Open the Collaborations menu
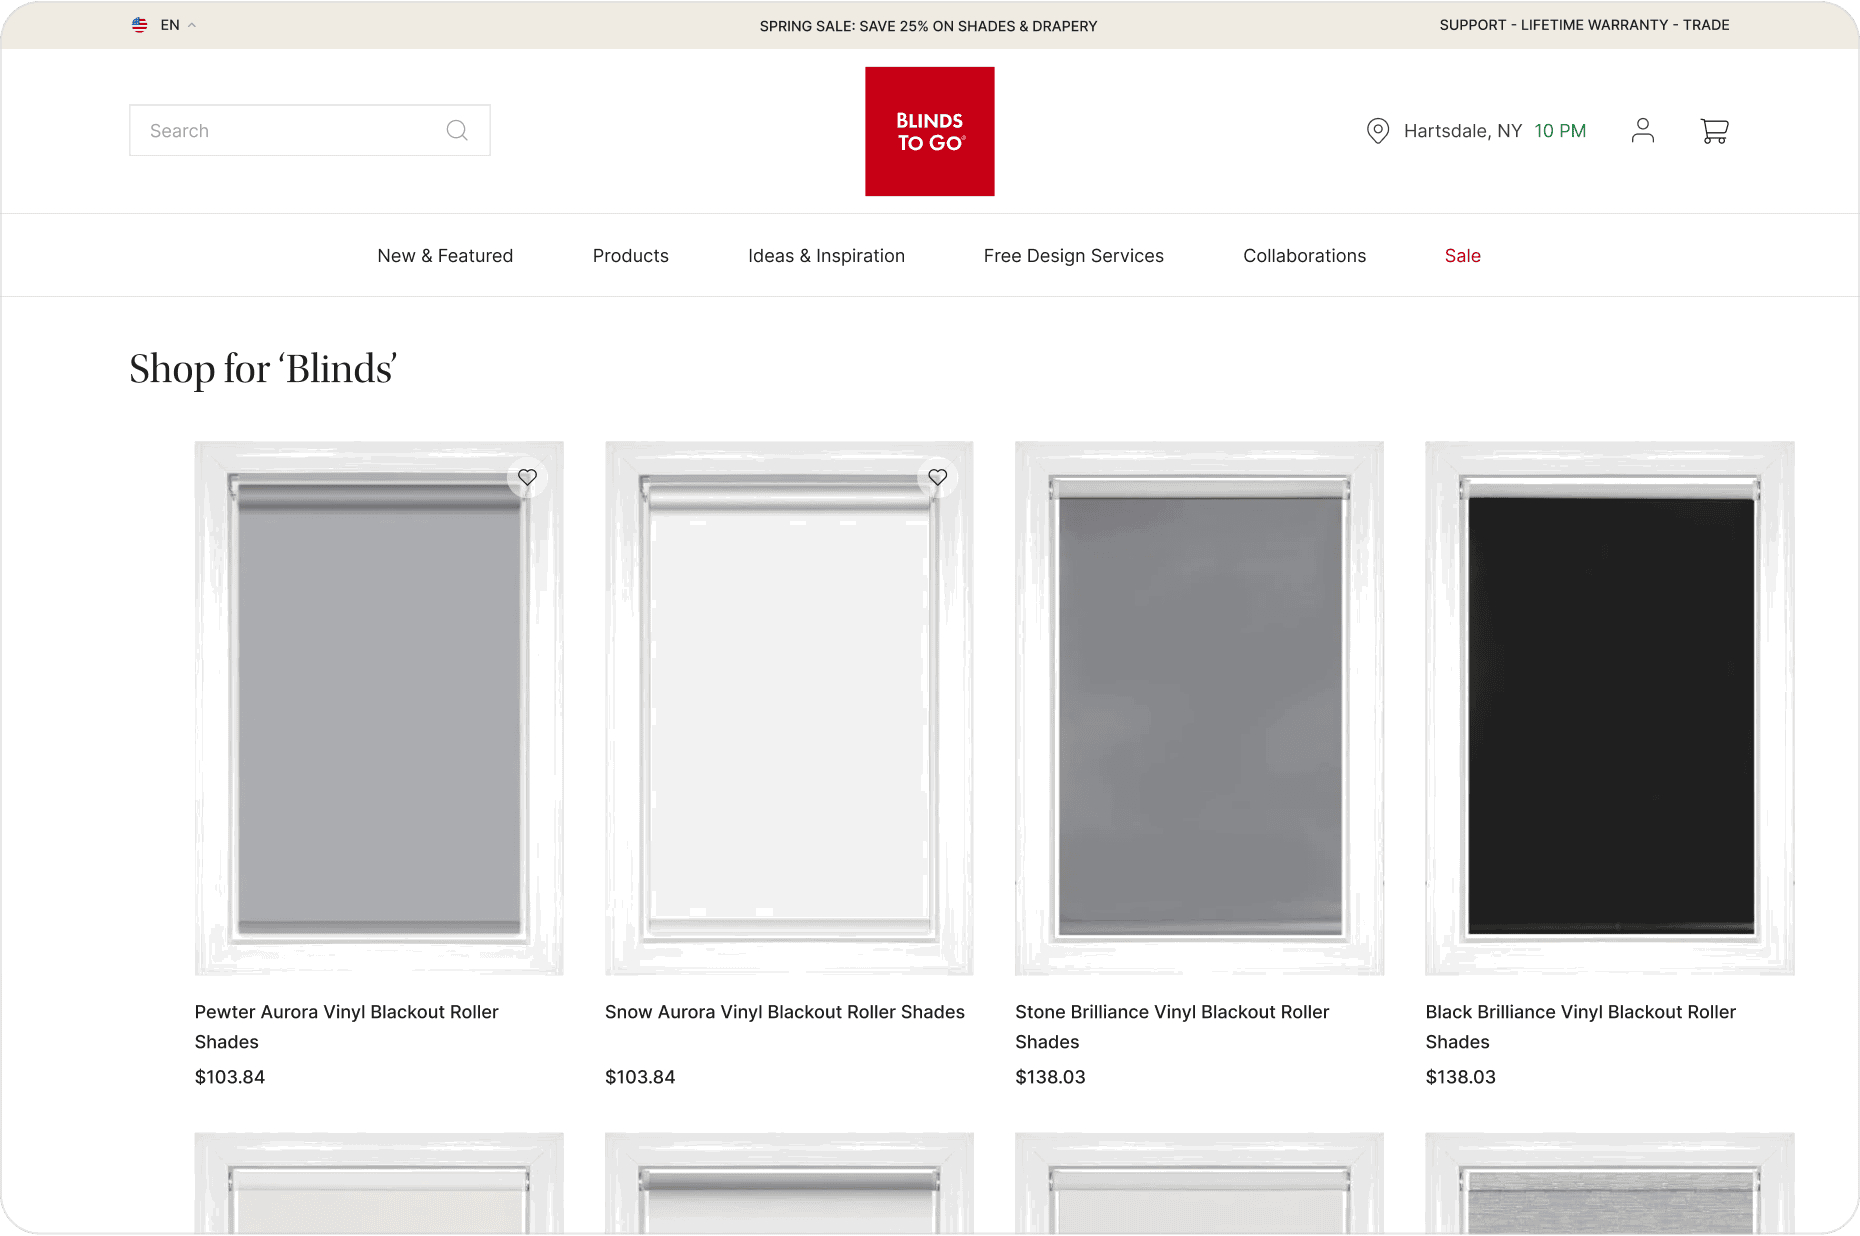Viewport: 1860px width, 1236px height. pyautogui.click(x=1304, y=256)
